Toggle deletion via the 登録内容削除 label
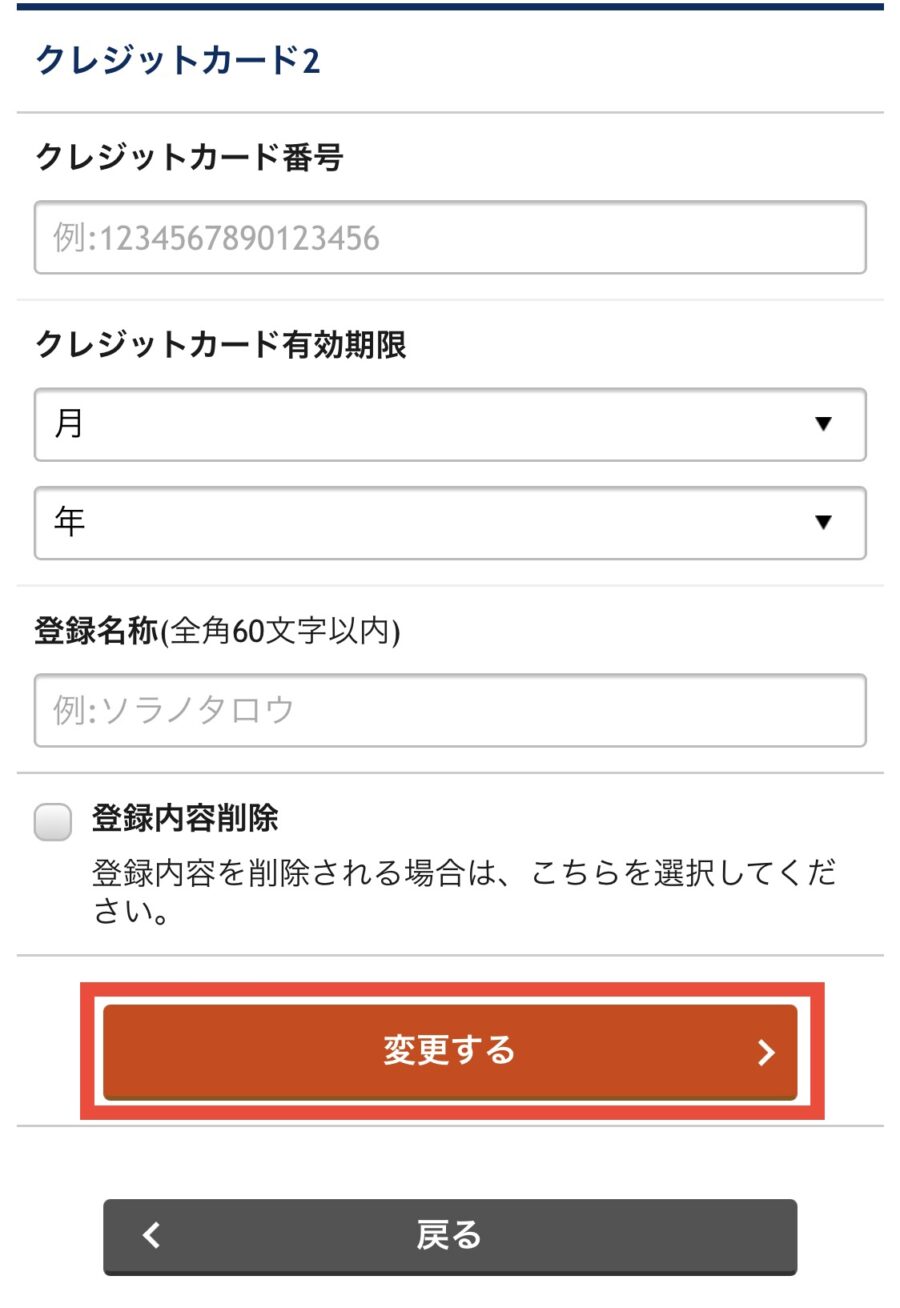 tap(185, 819)
